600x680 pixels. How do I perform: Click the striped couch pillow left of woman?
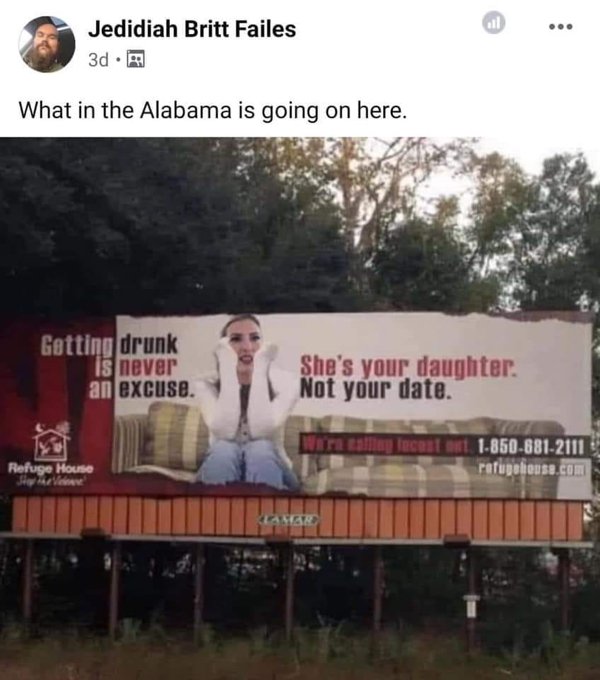point(178,435)
